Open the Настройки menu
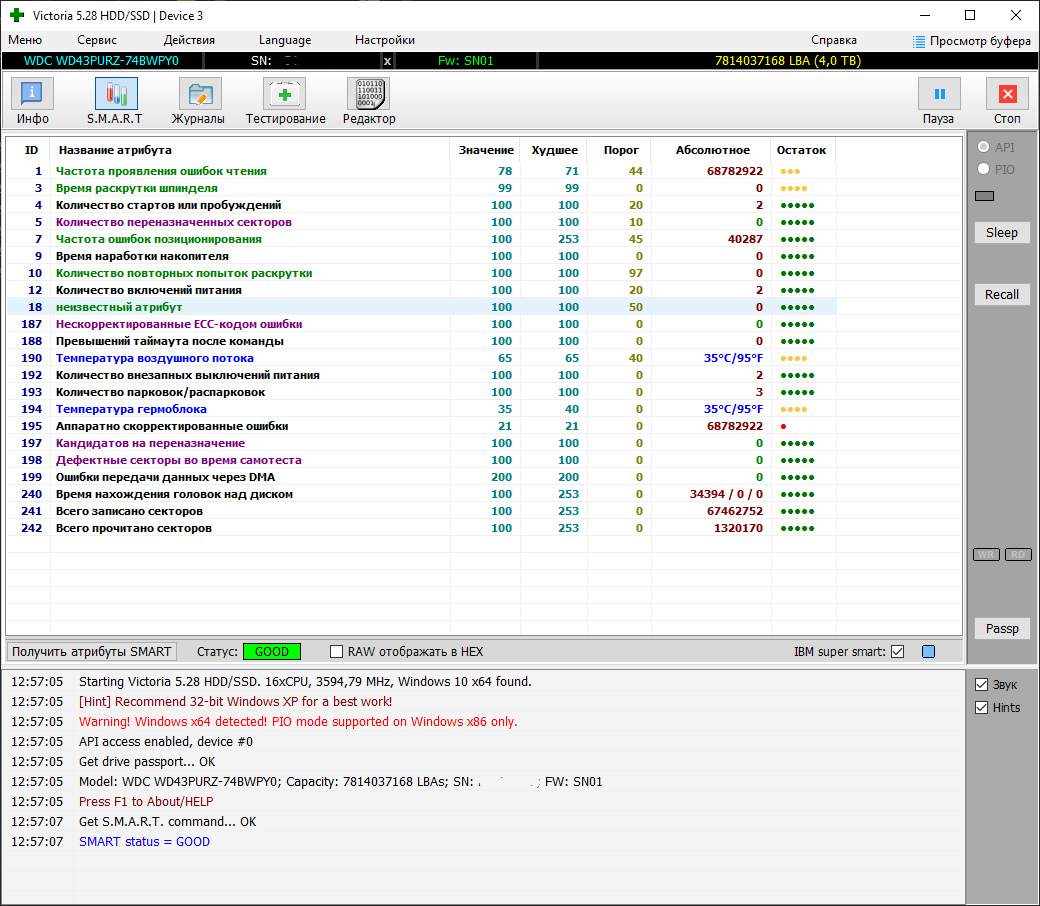Screen dimensions: 1040x906 point(385,40)
